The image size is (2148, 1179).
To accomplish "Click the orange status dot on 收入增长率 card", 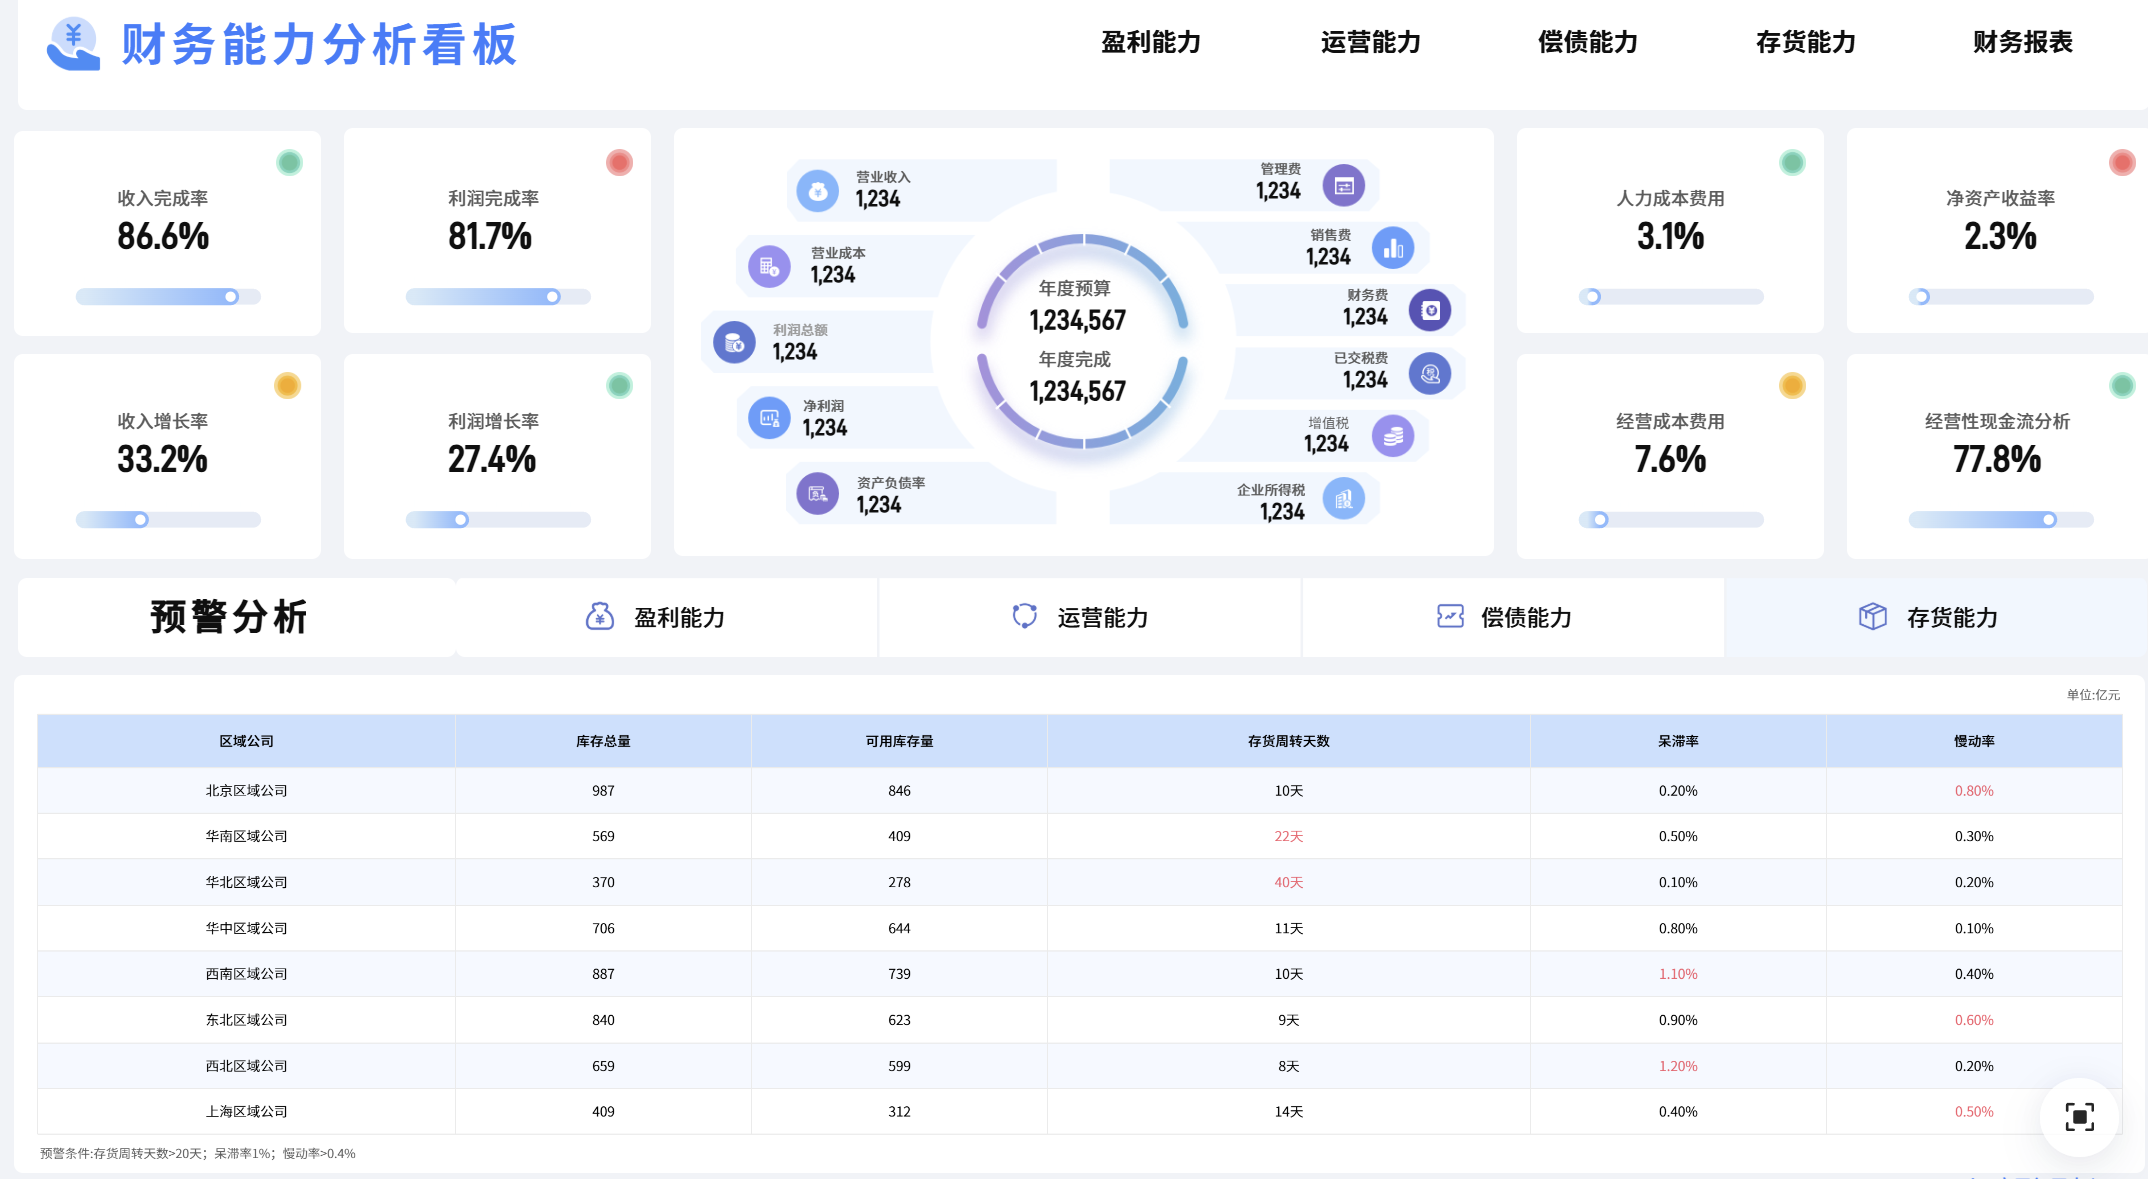I will 288,385.
